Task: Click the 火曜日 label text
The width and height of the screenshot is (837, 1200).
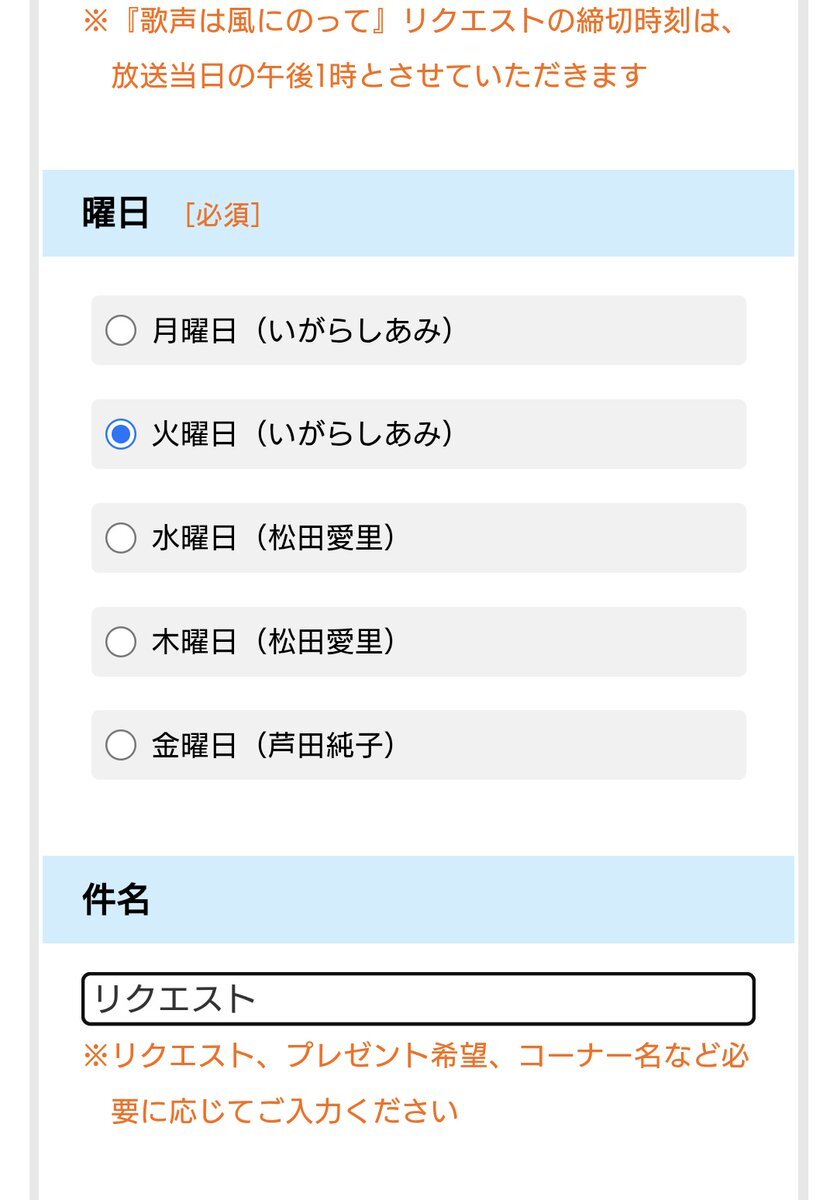Action: coord(194,434)
